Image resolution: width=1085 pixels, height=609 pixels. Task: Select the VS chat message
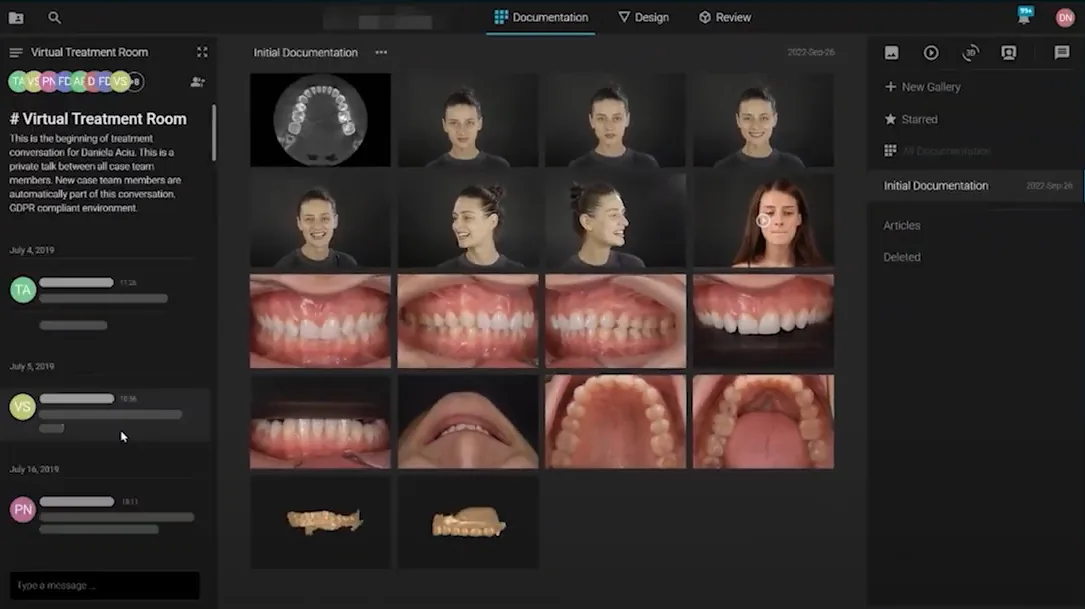[104, 414]
